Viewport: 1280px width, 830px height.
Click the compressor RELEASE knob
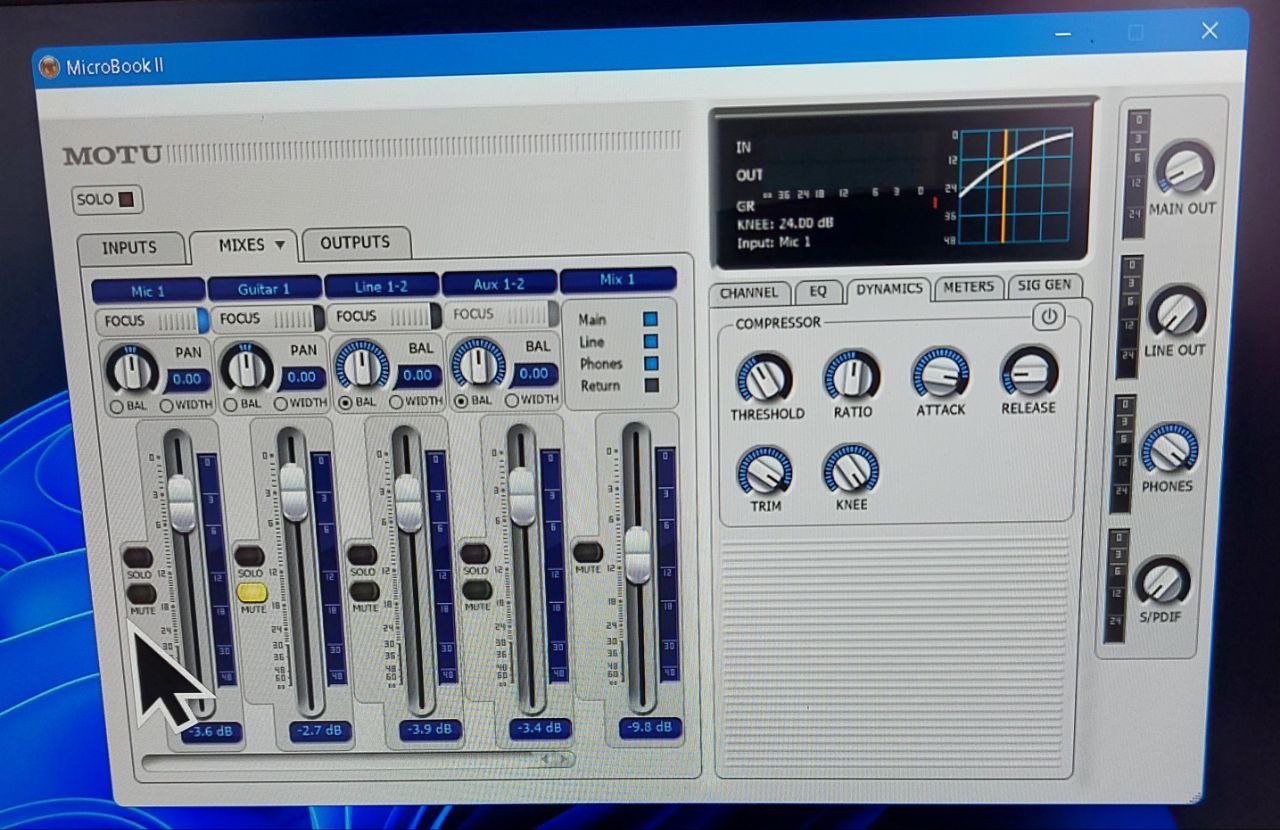click(x=1029, y=373)
